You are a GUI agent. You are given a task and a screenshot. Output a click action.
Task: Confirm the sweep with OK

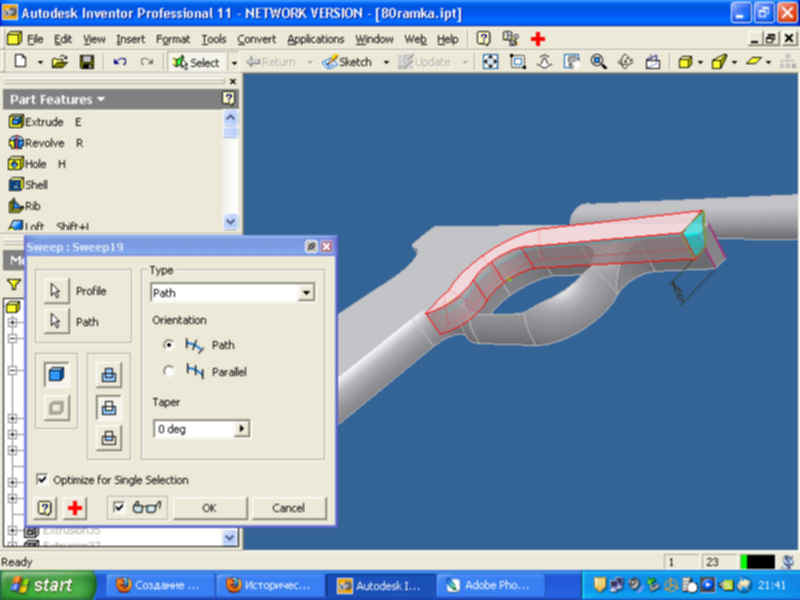(209, 508)
